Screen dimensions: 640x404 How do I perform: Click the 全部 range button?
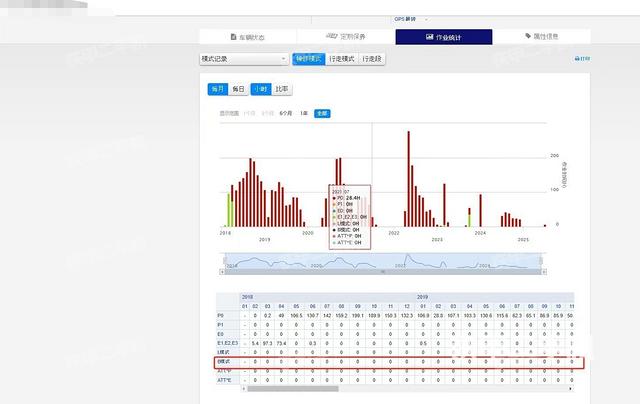pyautogui.click(x=321, y=113)
